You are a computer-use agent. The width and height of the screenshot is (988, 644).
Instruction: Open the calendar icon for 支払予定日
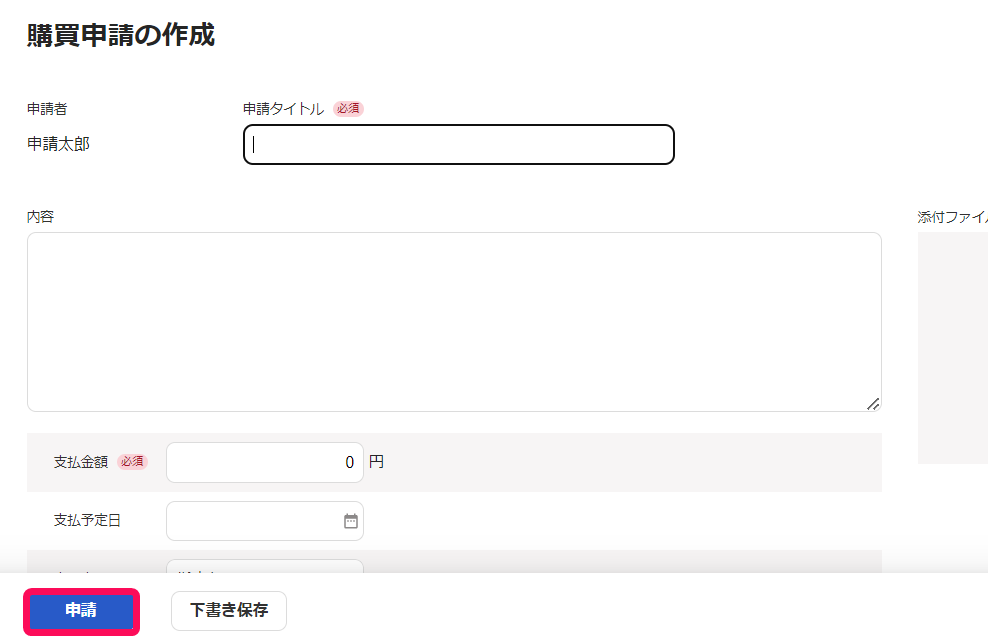pyautogui.click(x=351, y=521)
